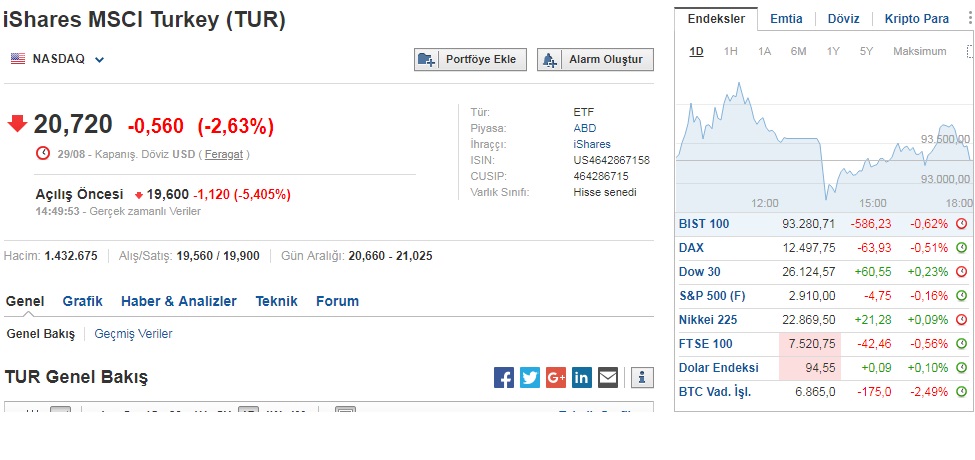Share by email envelope icon
The image size is (975, 460).
pos(608,377)
